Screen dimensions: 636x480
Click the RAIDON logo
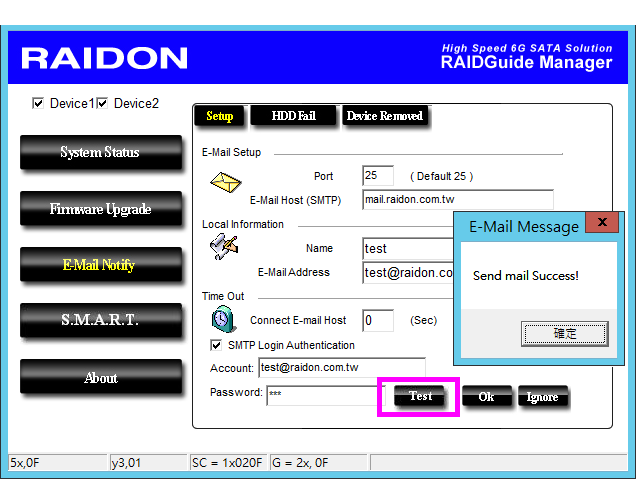104,58
